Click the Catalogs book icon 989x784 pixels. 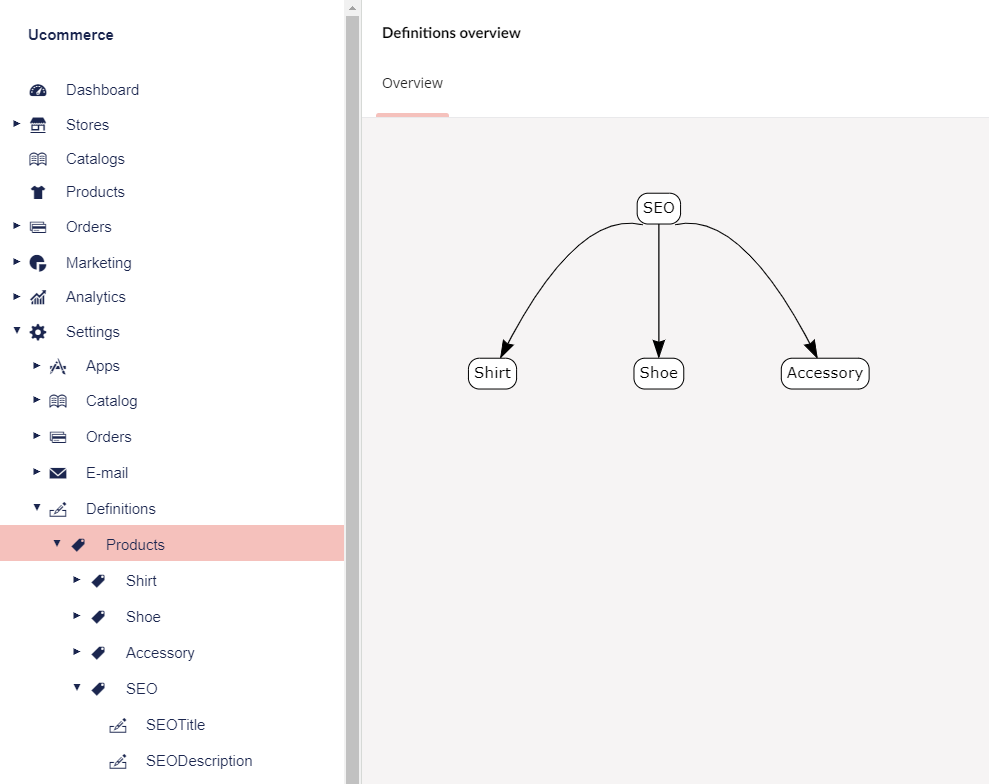(38, 159)
